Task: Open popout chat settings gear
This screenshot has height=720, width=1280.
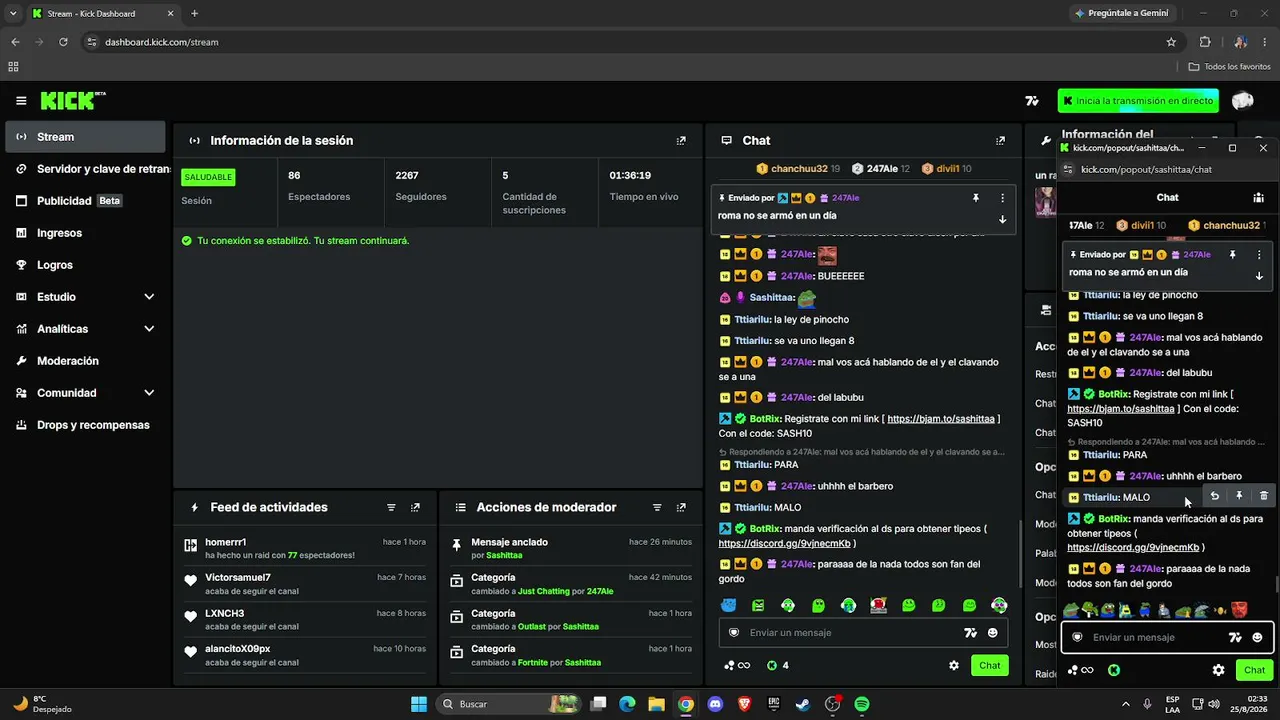Action: tap(1218, 671)
